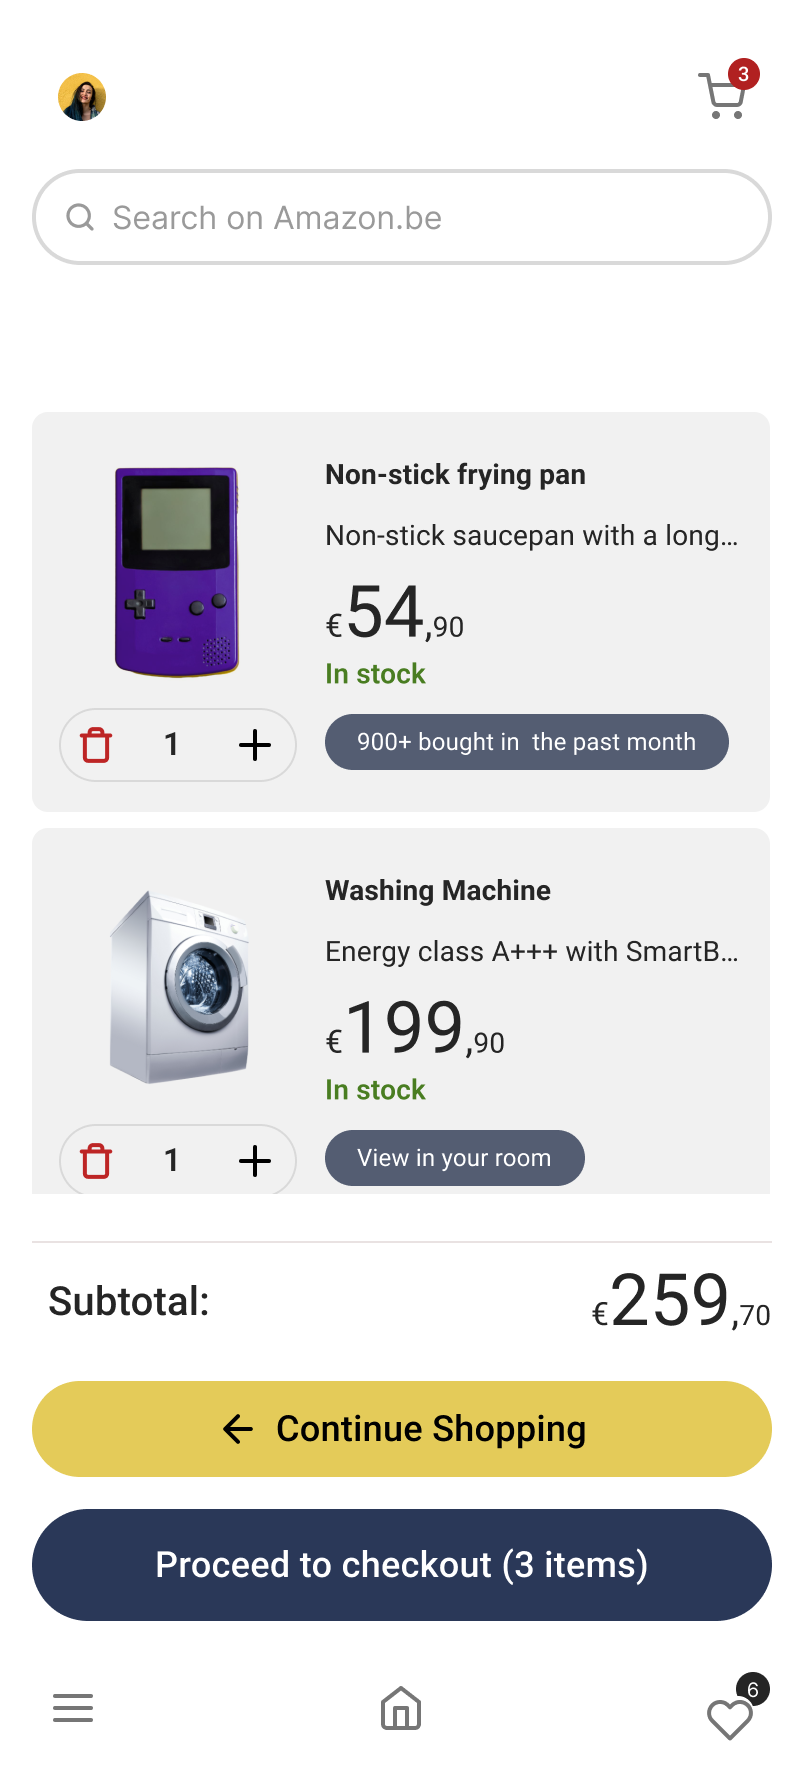Click the frying pan quantity number
Screen dimensions: 804x1782
click(172, 745)
